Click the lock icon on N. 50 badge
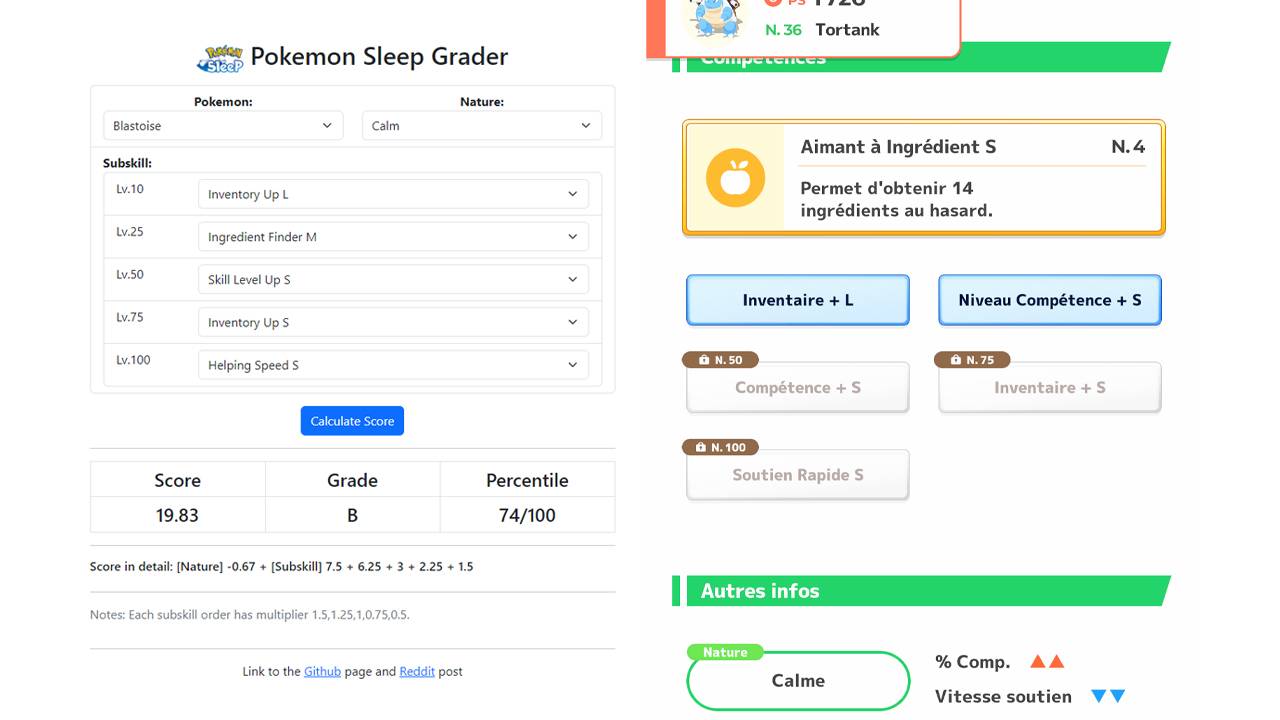Viewport: 1280px width, 720px height. (x=704, y=360)
